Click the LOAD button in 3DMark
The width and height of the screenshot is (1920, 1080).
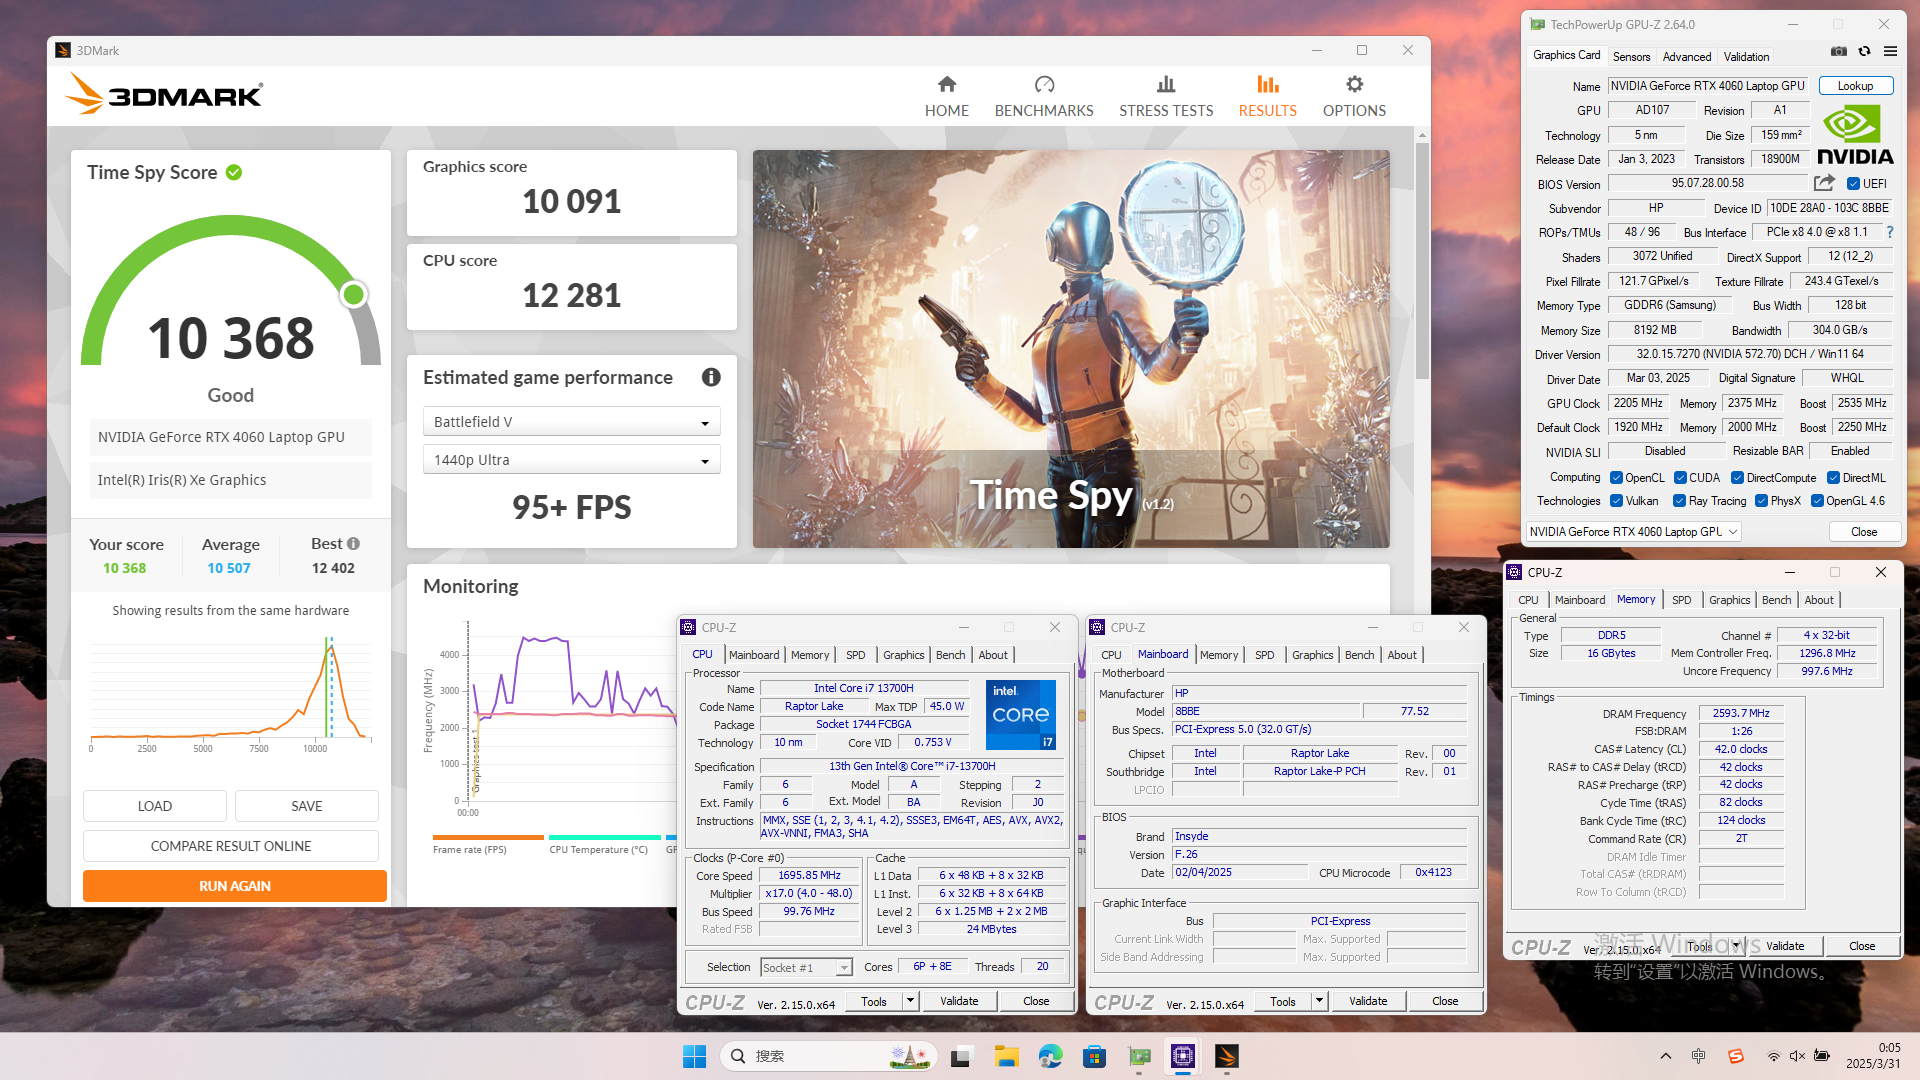155,806
